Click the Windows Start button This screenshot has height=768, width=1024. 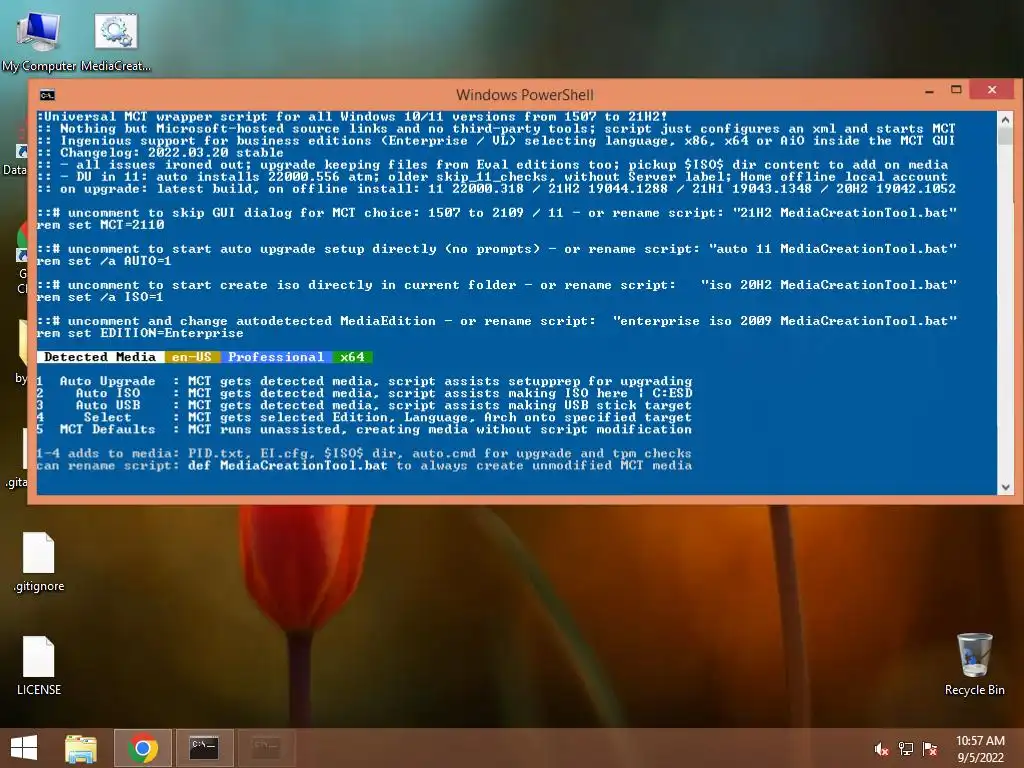coord(24,748)
